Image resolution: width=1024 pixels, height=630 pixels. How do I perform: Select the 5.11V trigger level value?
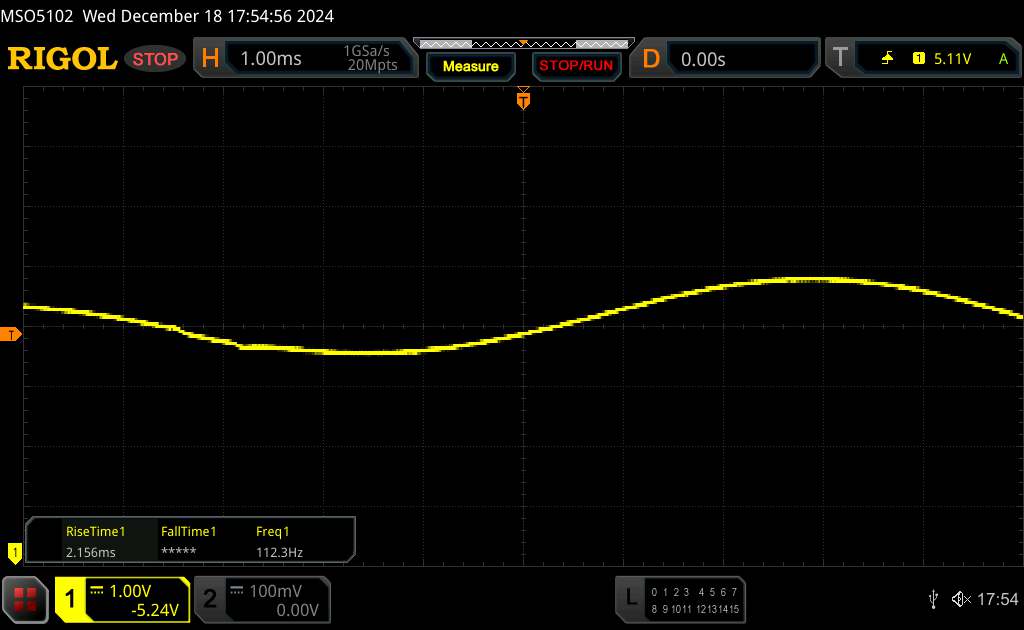tap(952, 59)
